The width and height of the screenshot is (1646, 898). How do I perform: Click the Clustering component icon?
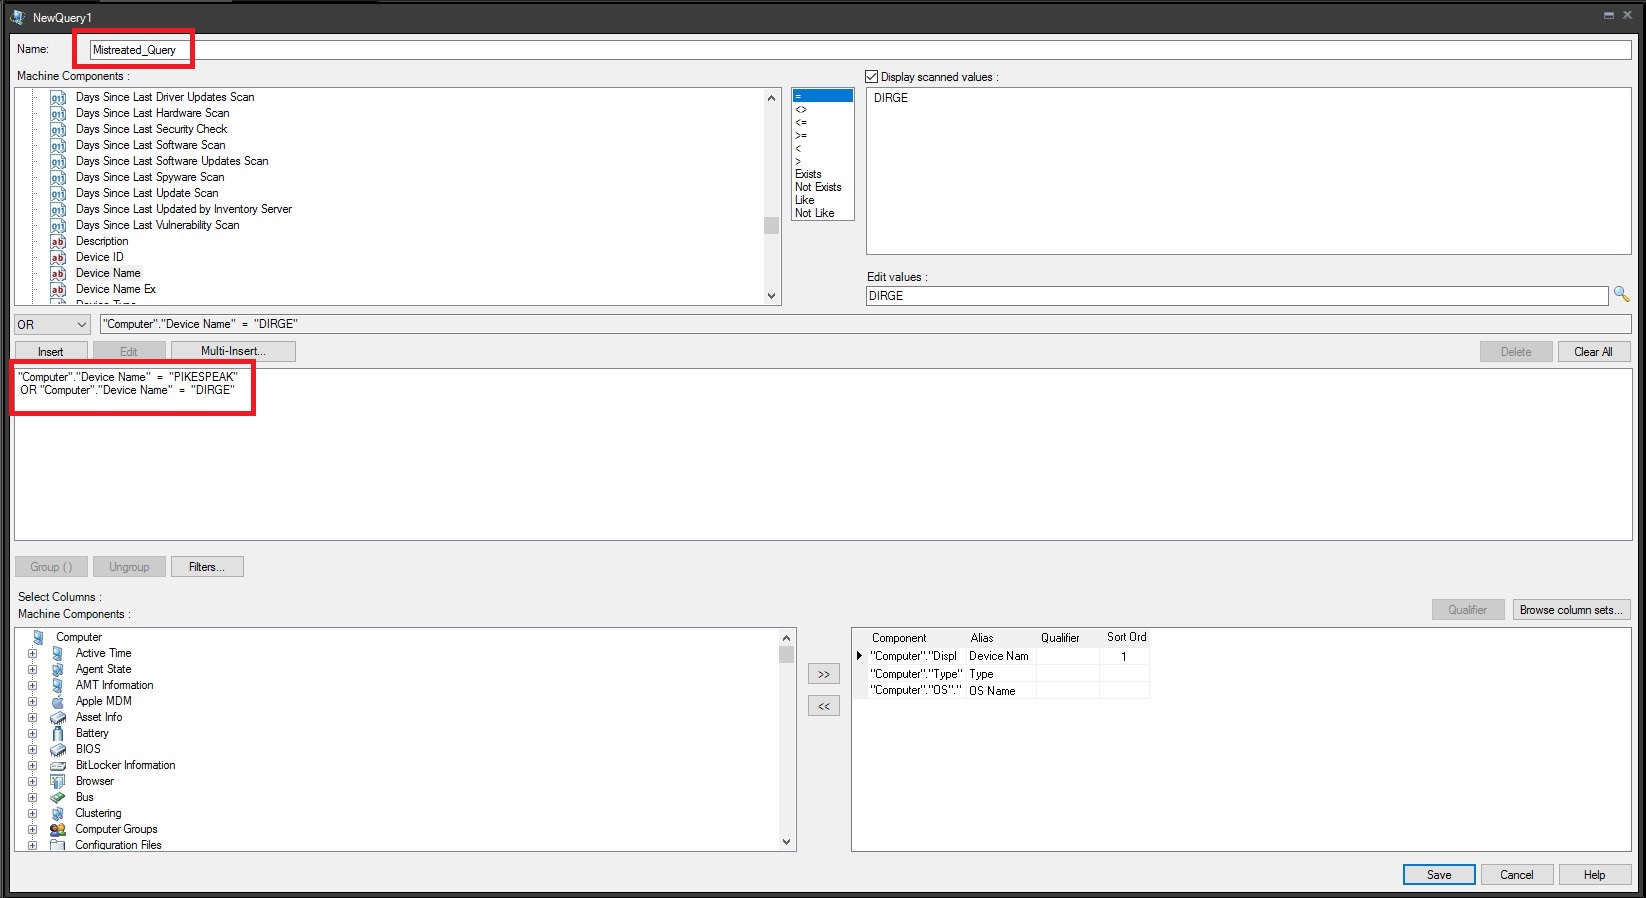point(58,813)
